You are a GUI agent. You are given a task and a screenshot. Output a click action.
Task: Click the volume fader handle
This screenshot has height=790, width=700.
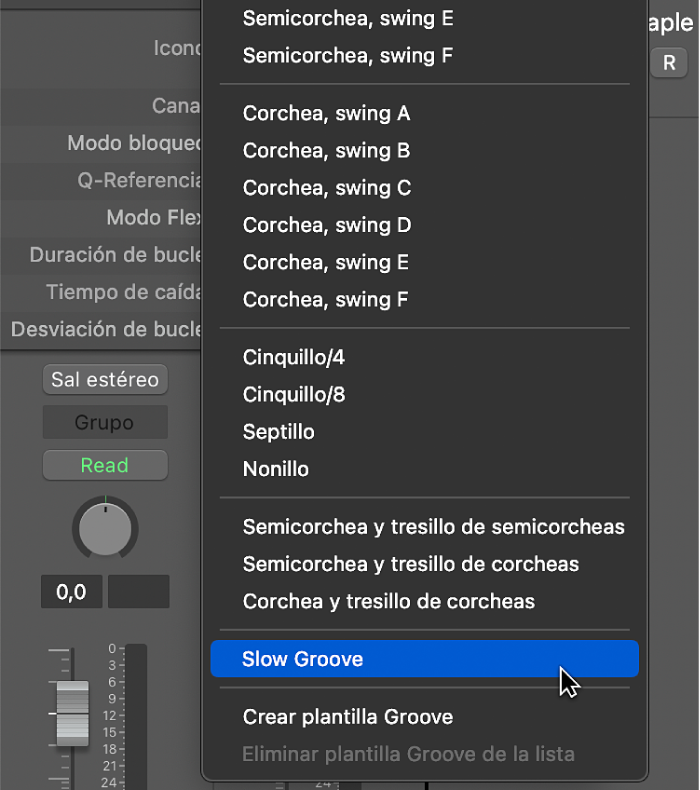click(x=72, y=713)
